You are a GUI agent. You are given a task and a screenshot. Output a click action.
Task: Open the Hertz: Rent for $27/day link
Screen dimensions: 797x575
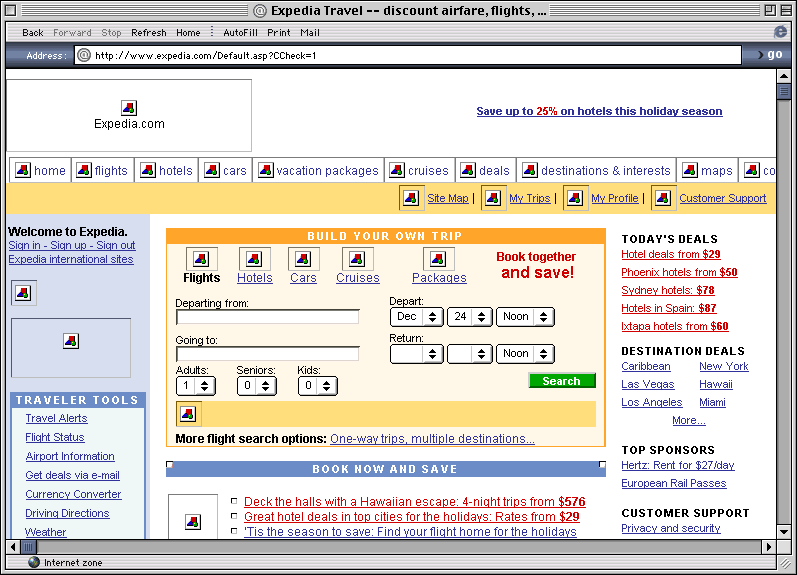678,465
